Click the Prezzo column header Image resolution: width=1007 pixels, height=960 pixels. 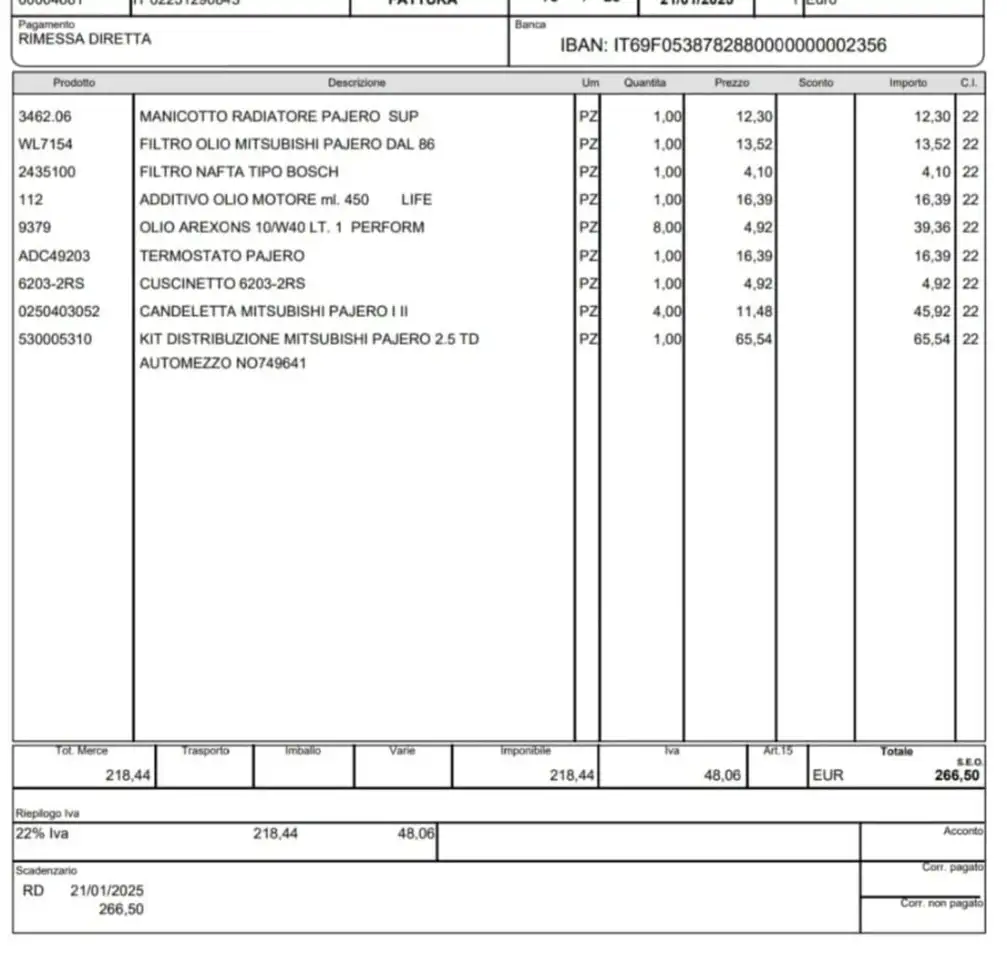tap(731, 83)
